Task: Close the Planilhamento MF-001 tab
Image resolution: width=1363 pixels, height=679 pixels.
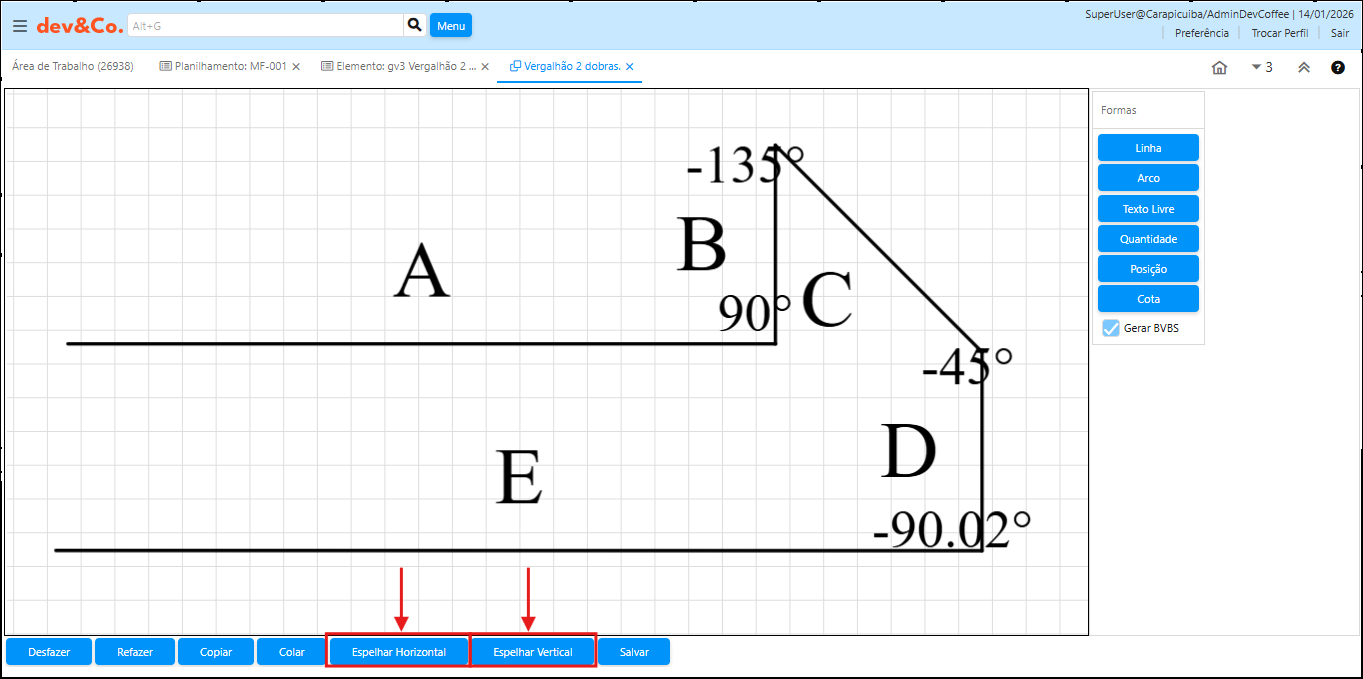Action: 296,67
